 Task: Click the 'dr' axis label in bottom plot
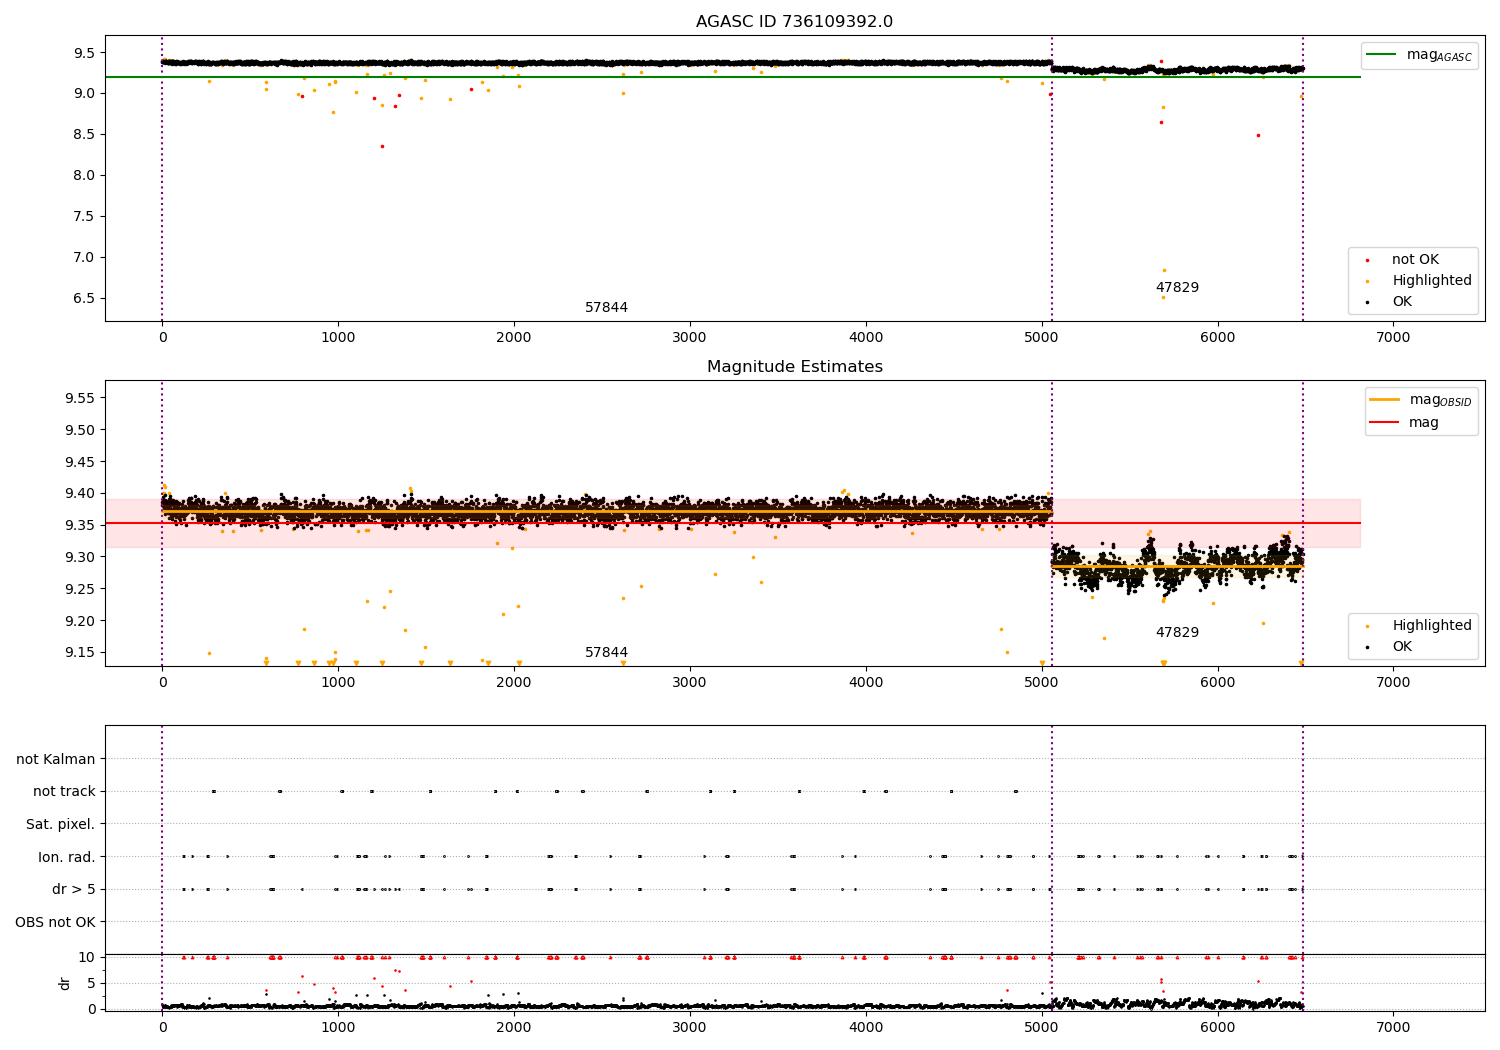pos(65,983)
